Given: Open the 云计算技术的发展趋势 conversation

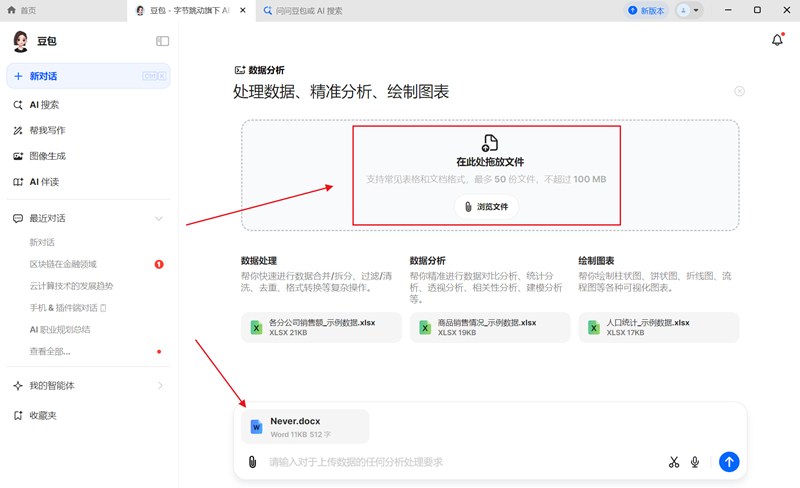Looking at the screenshot, I should coord(71,286).
